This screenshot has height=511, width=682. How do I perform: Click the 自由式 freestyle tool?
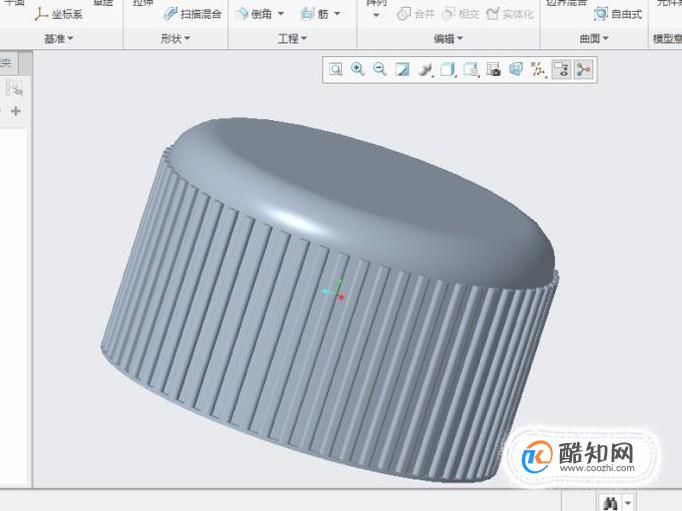pos(618,14)
